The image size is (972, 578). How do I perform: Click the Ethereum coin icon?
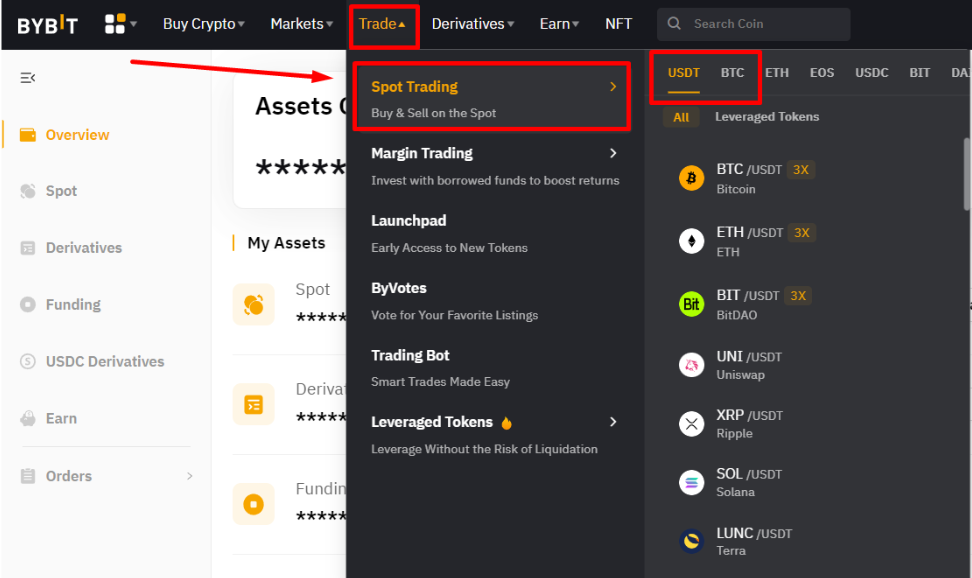click(x=691, y=241)
